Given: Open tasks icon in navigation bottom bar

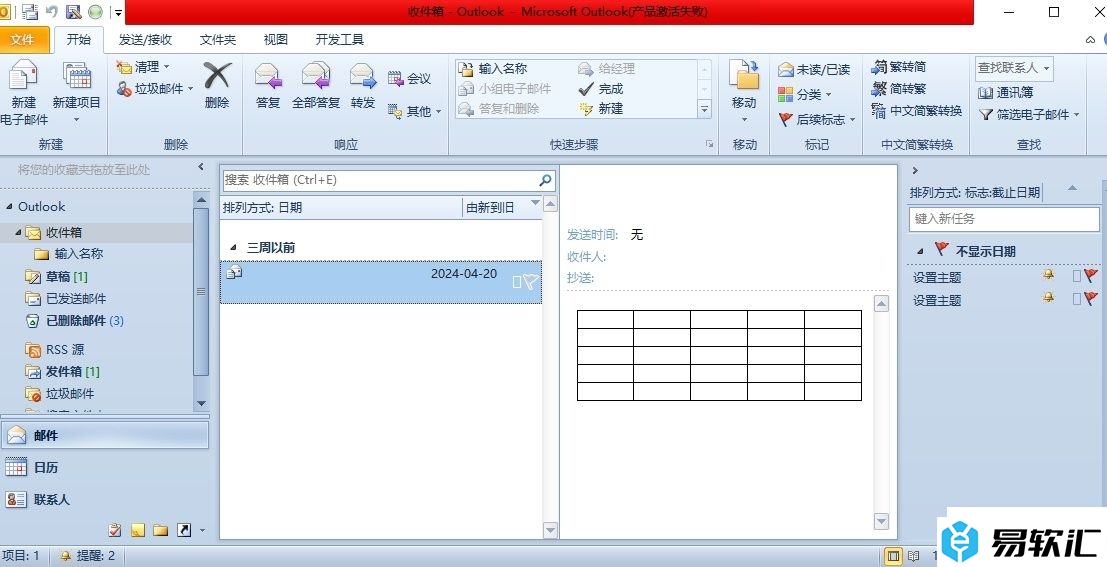Looking at the screenshot, I should pos(115,530).
